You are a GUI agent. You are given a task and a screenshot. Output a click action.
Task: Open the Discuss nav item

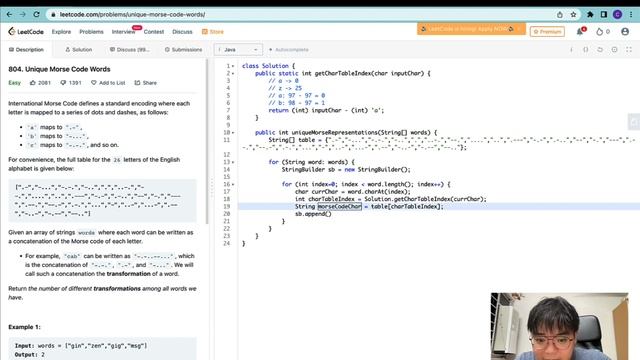pyautogui.click(x=182, y=31)
